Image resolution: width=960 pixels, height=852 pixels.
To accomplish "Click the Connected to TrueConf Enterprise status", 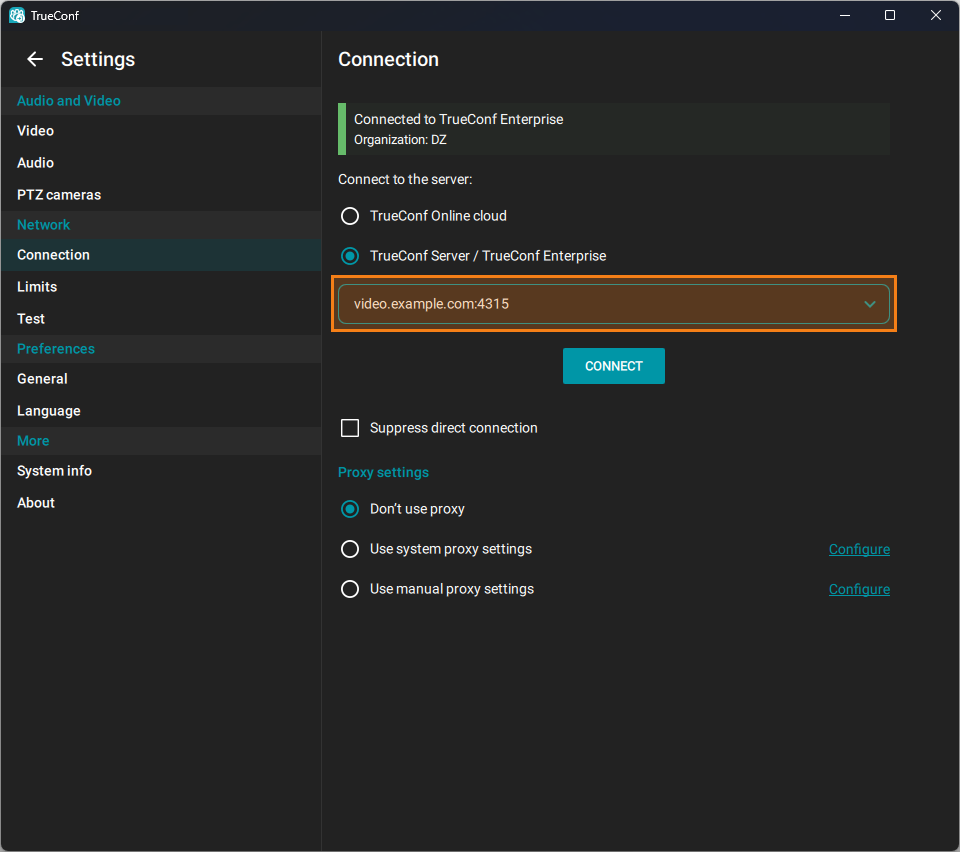I will coord(459,119).
